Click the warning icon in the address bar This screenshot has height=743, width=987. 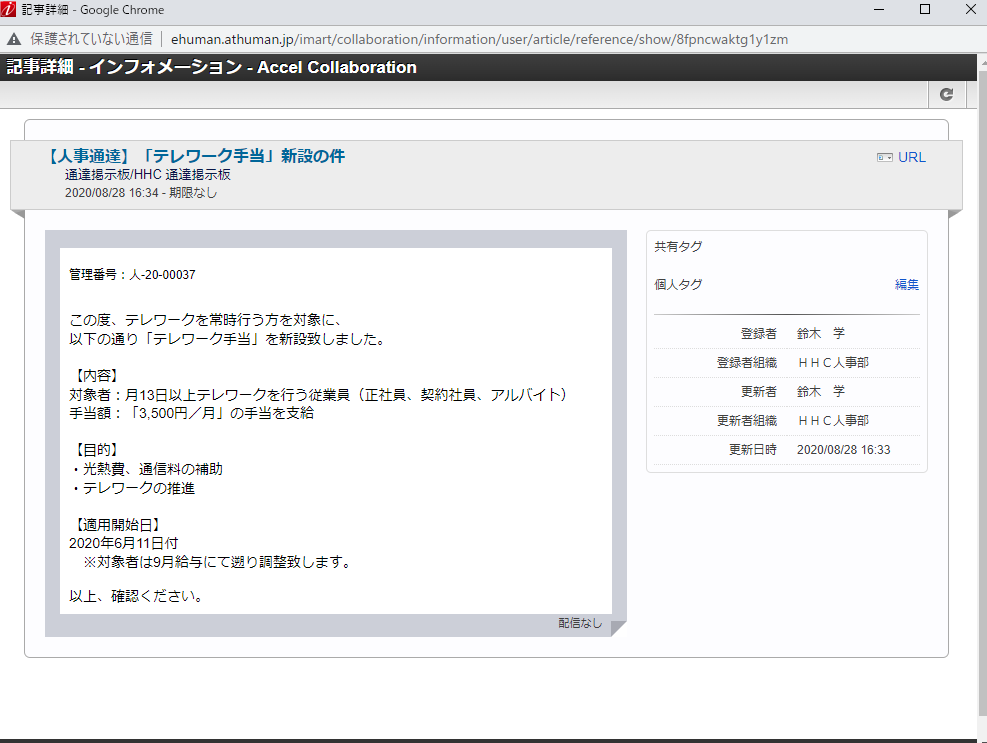pyautogui.click(x=12, y=38)
